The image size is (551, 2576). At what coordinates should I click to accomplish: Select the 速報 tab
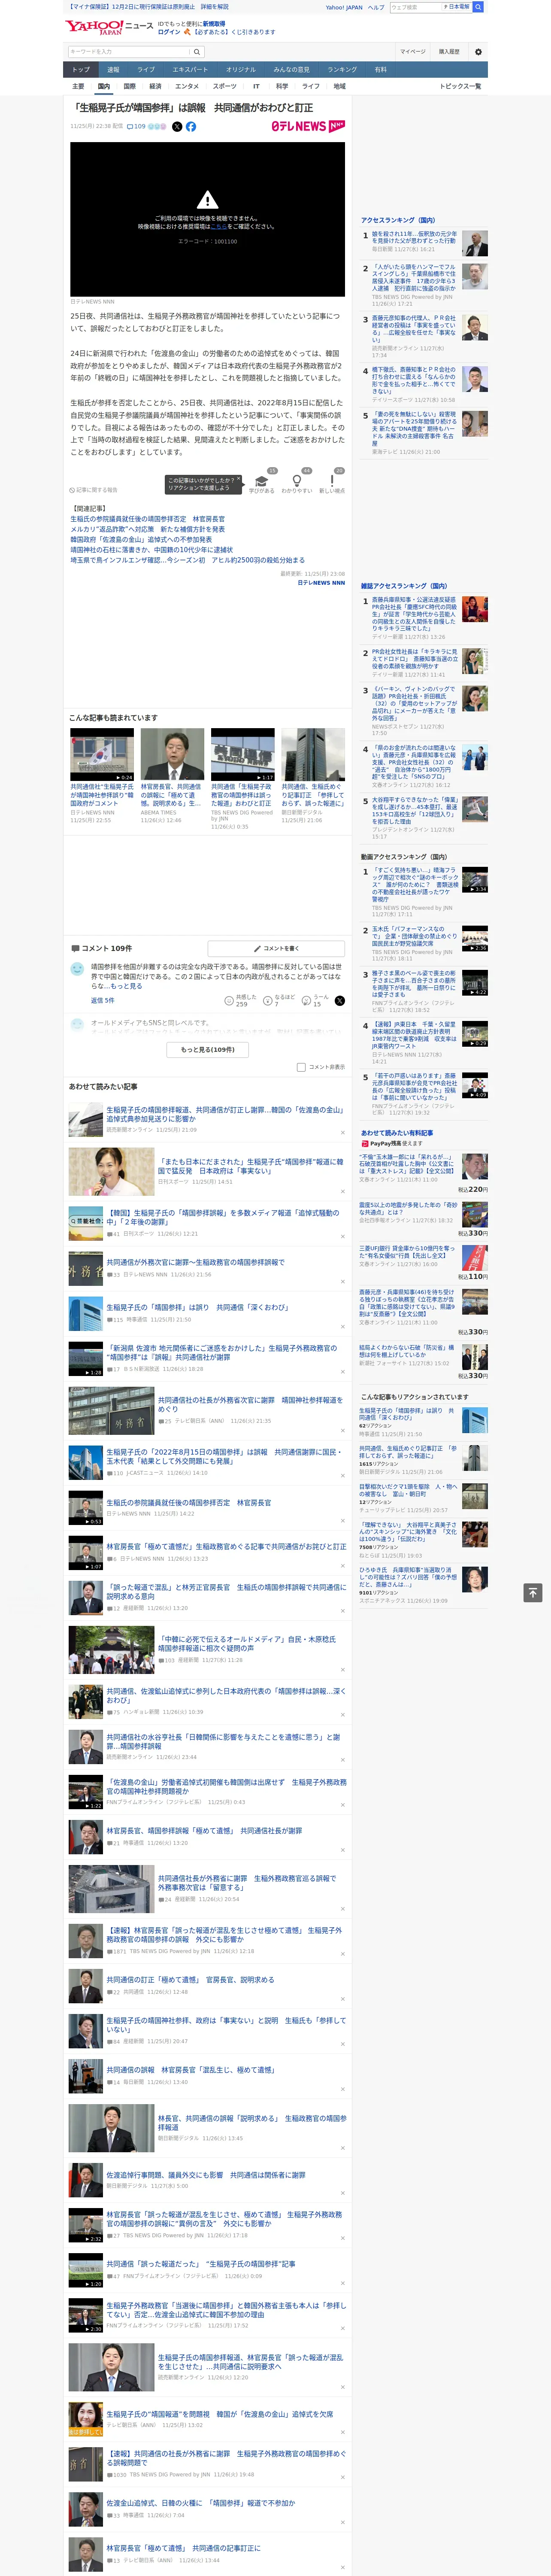pyautogui.click(x=113, y=69)
